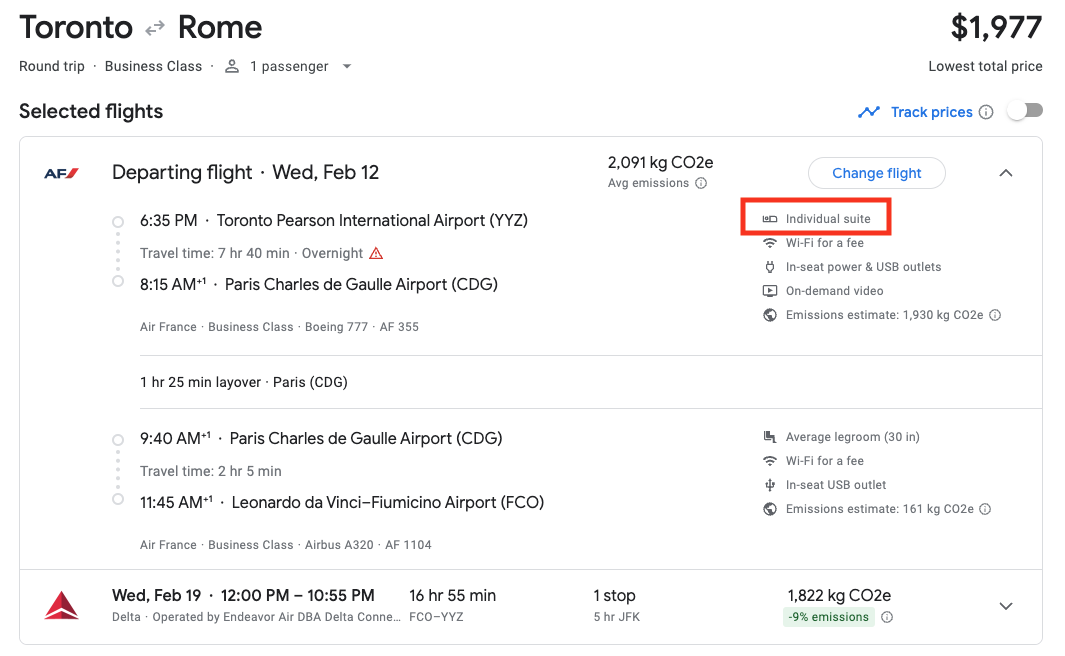1065x656 pixels.
Task: Click the Round trip label
Action: tap(51, 66)
